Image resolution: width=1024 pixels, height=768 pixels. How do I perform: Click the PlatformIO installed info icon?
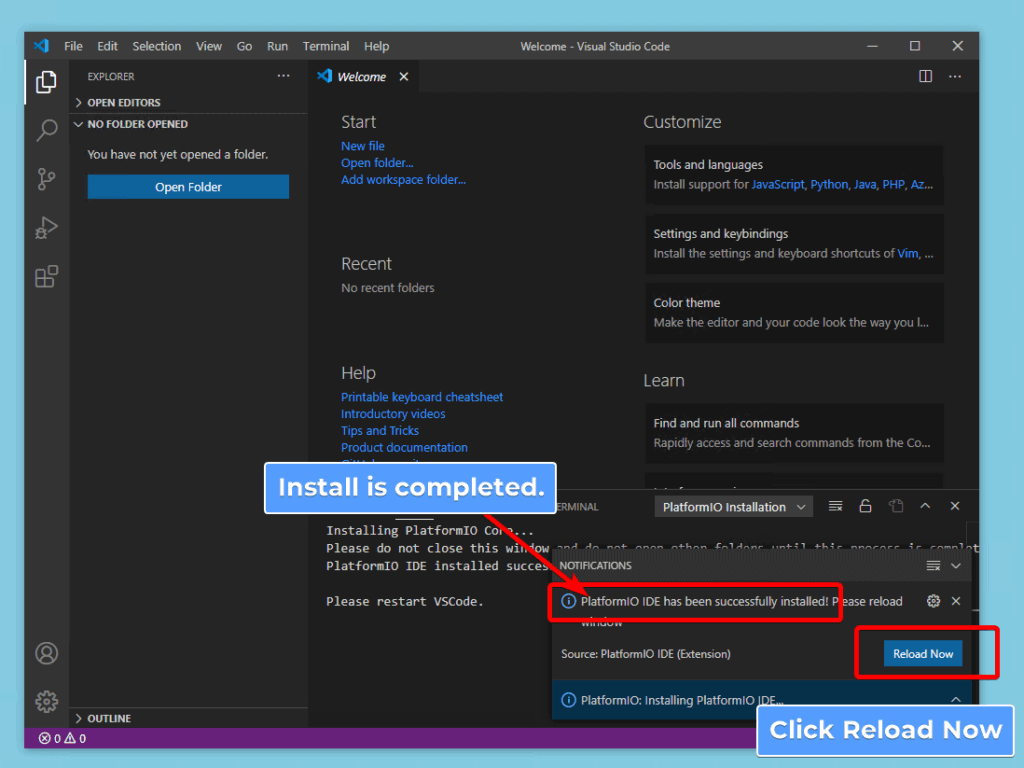coord(568,601)
